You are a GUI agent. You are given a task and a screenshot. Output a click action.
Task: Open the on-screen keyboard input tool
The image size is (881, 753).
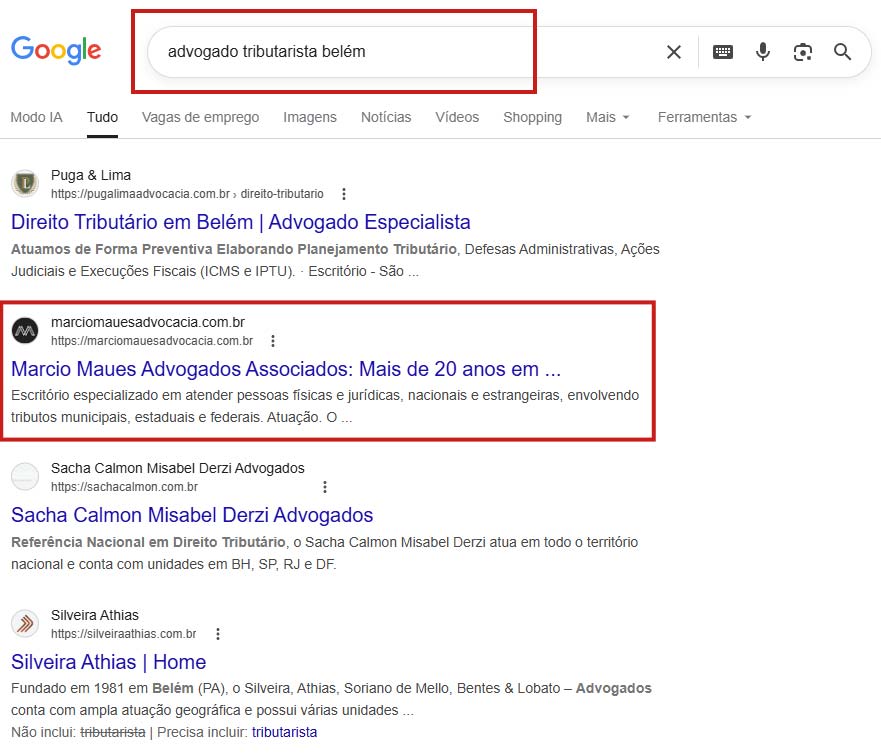tap(723, 52)
